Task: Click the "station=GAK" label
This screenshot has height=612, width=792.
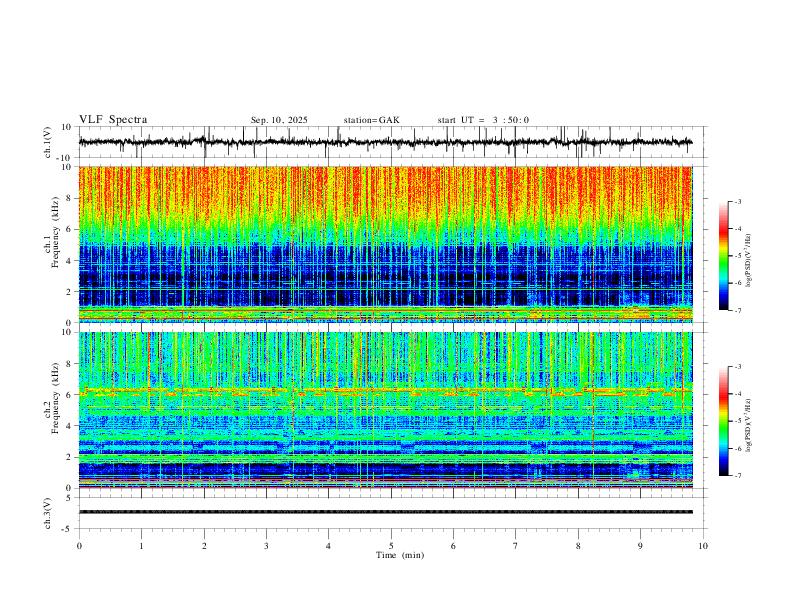Action: click(371, 120)
